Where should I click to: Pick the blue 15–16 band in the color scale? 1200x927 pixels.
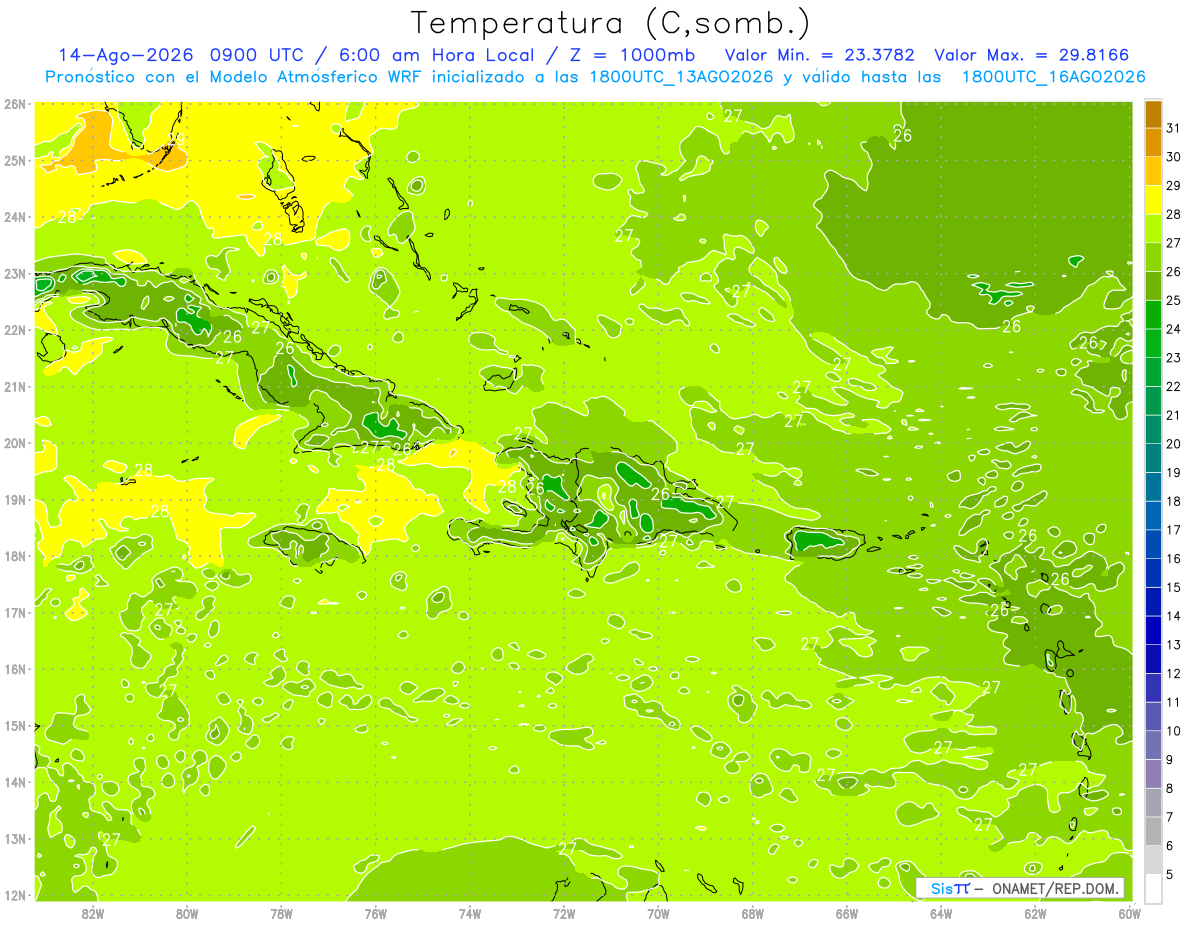click(1153, 573)
